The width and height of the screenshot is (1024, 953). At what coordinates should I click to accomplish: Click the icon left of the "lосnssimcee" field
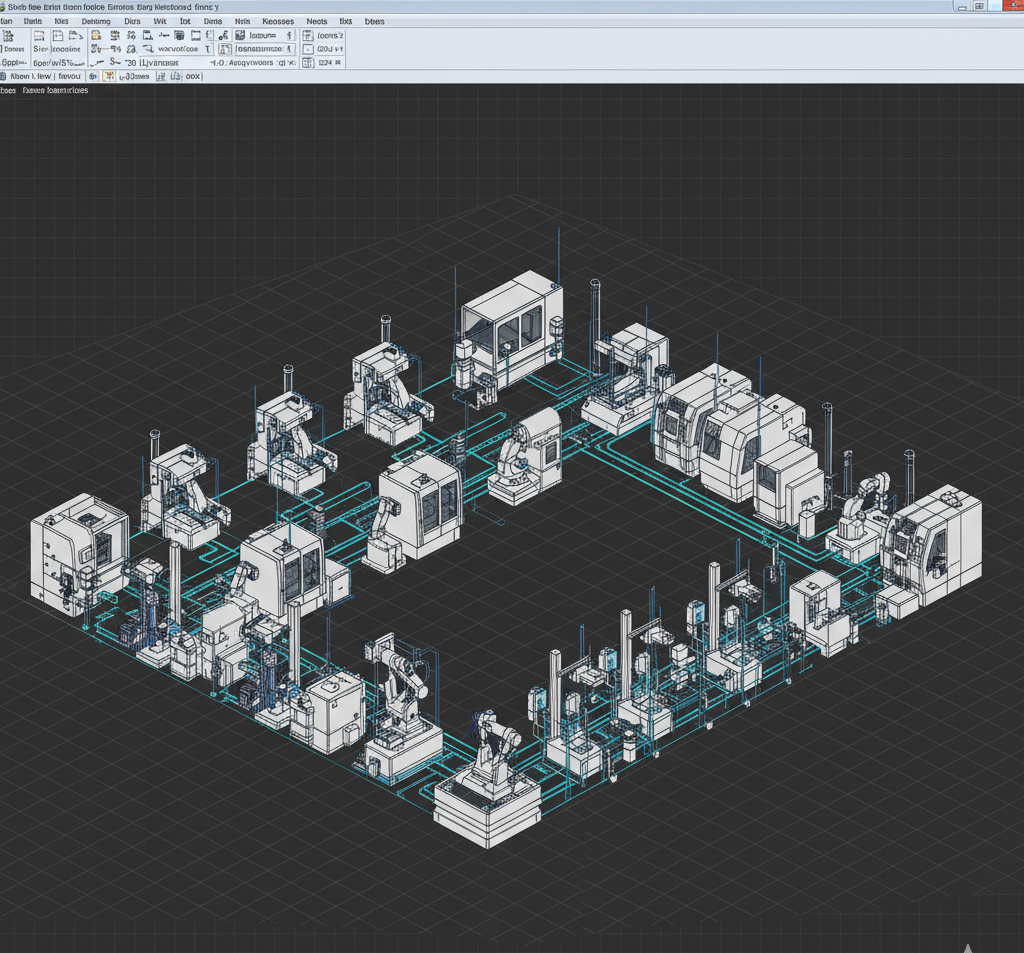[x=225, y=48]
